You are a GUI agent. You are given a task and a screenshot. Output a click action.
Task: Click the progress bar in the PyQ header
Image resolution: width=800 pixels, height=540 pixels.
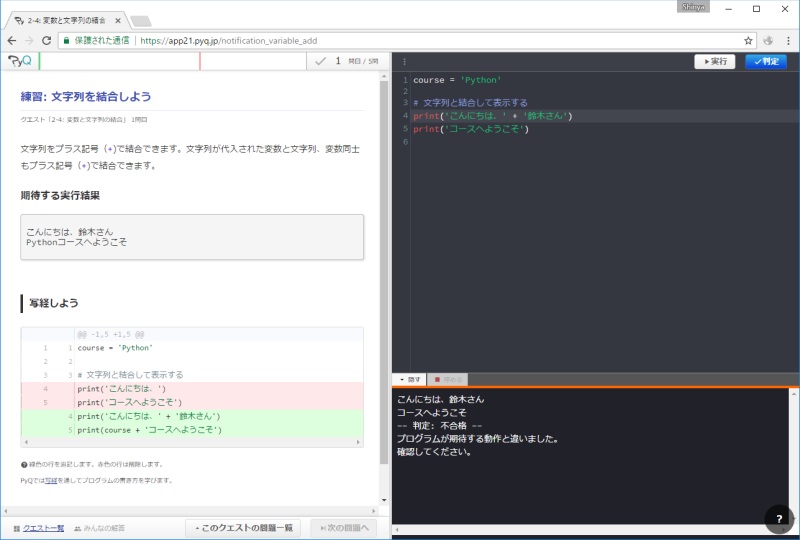pyautogui.click(x=172, y=61)
